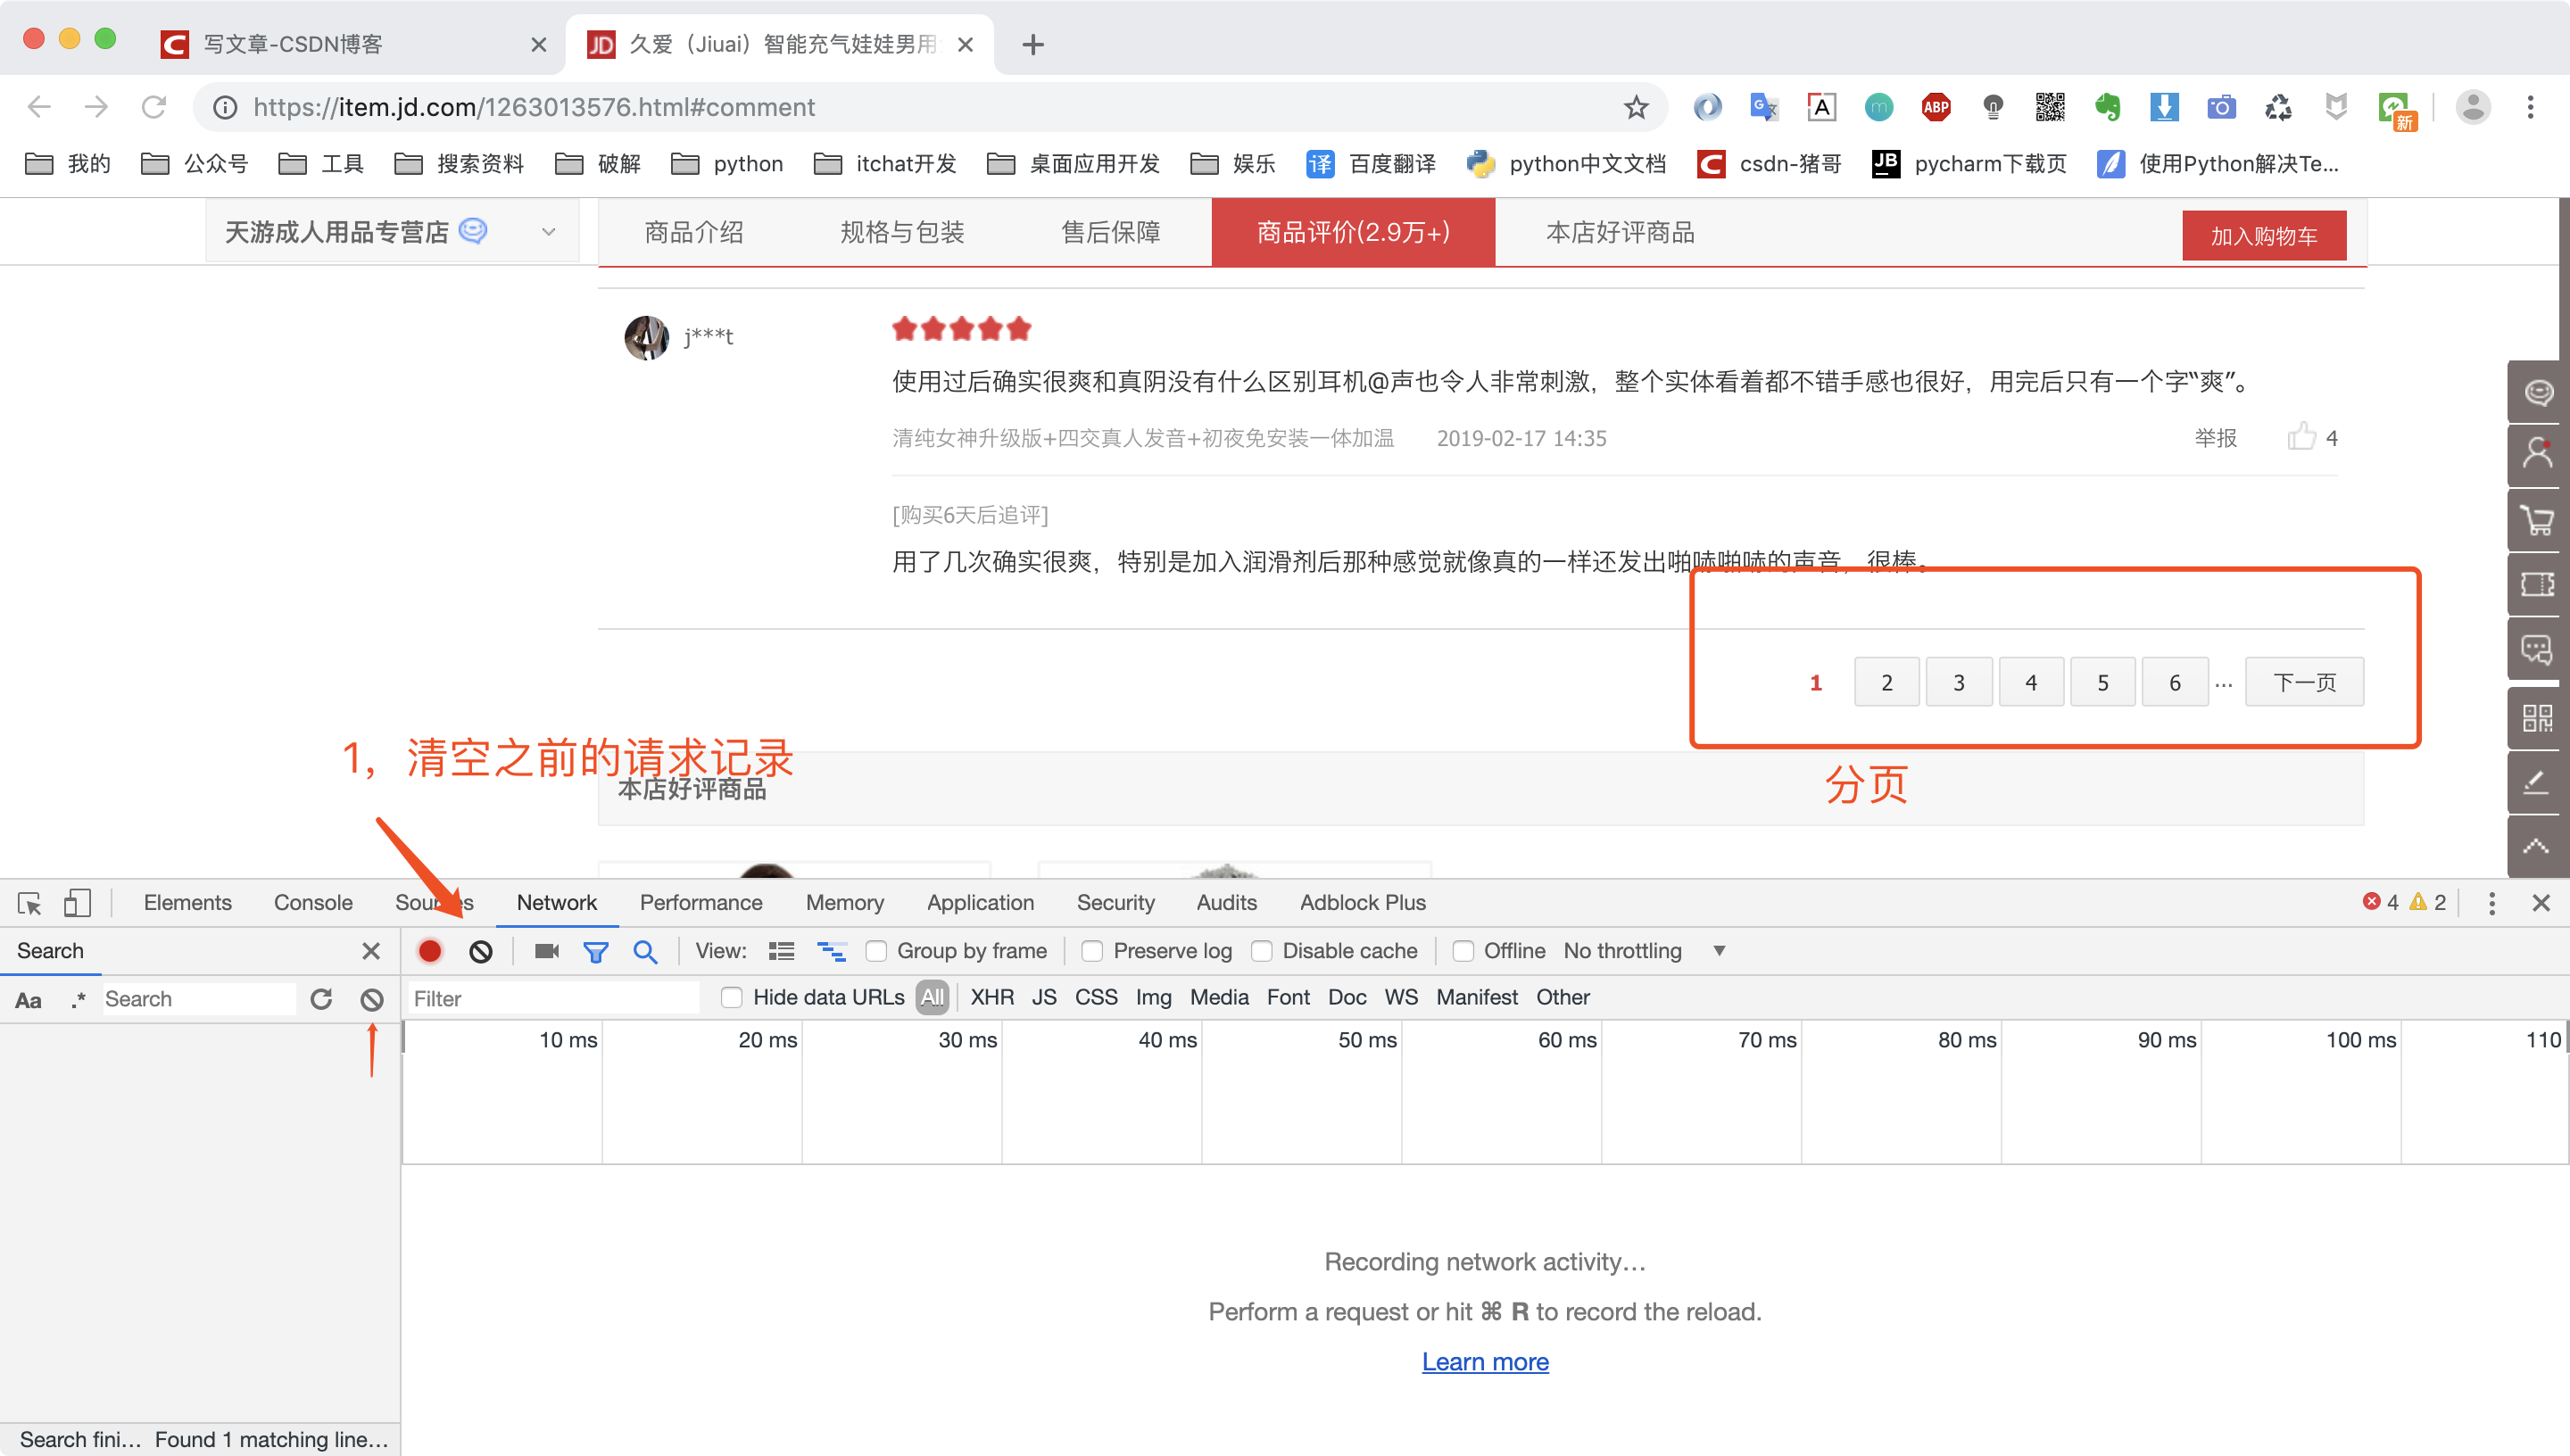Open network search with the magnifier icon
Image resolution: width=2570 pixels, height=1456 pixels.
point(646,951)
